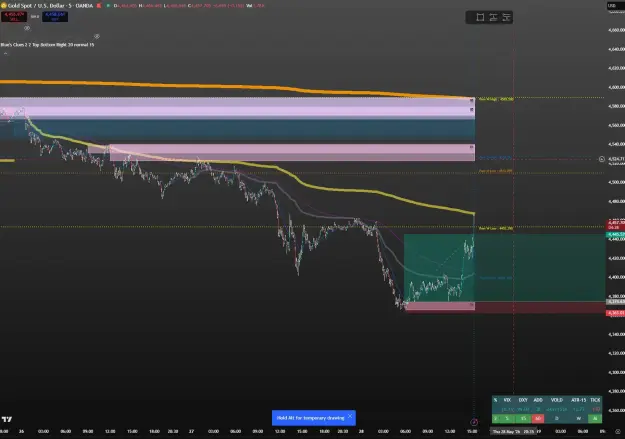Click the red 60 cell in the stats table

click(x=538, y=418)
